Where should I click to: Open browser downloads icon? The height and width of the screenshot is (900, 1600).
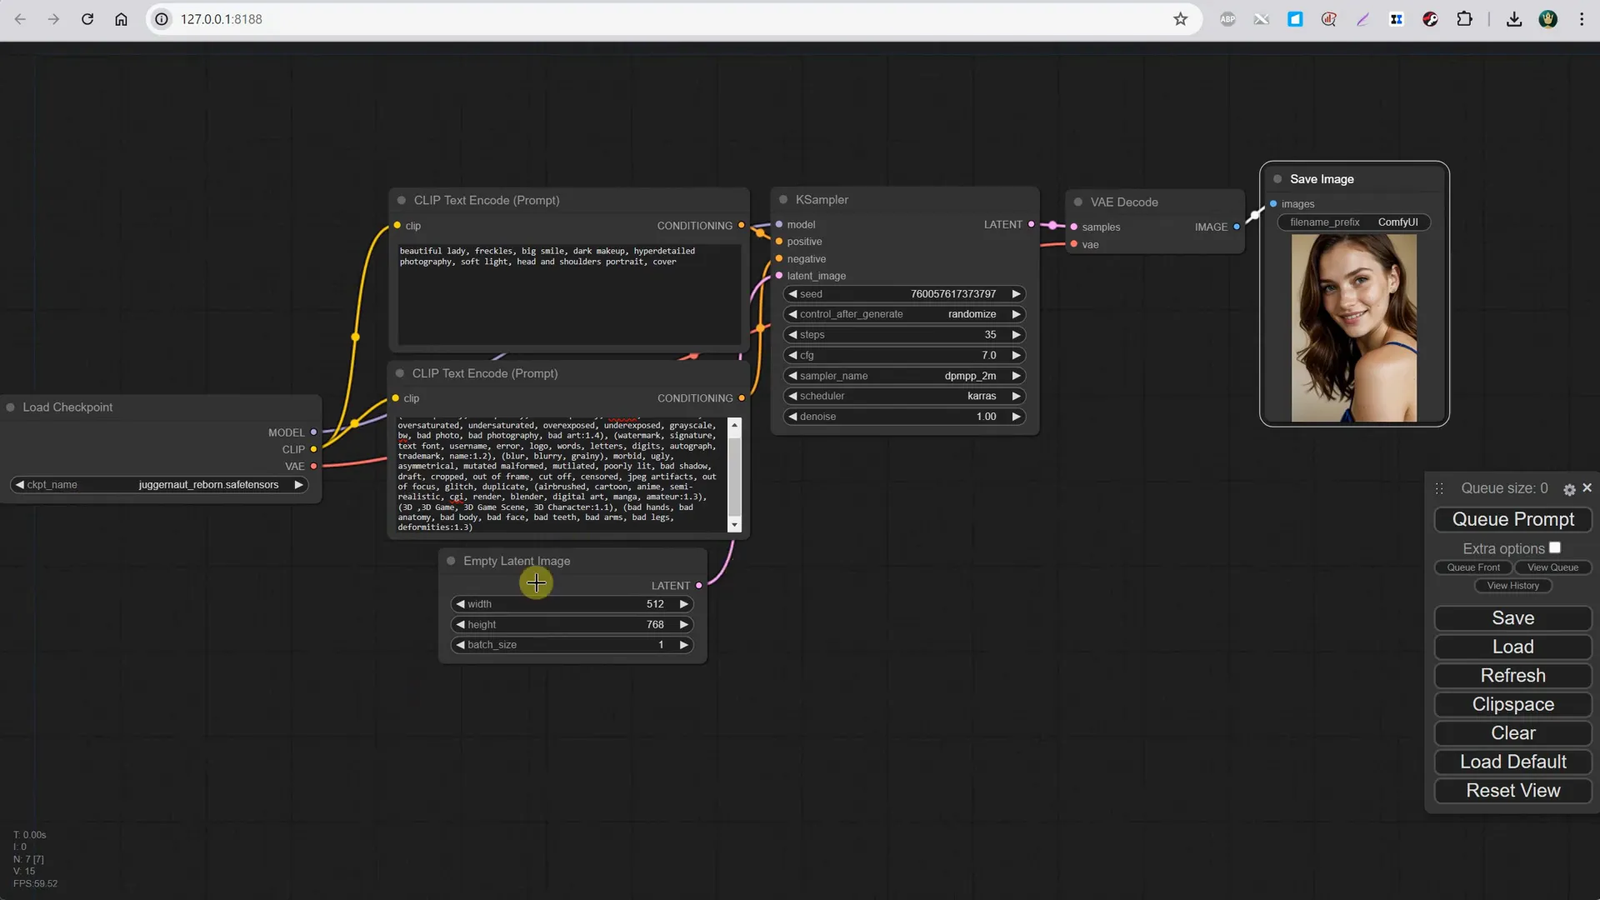coord(1514,19)
